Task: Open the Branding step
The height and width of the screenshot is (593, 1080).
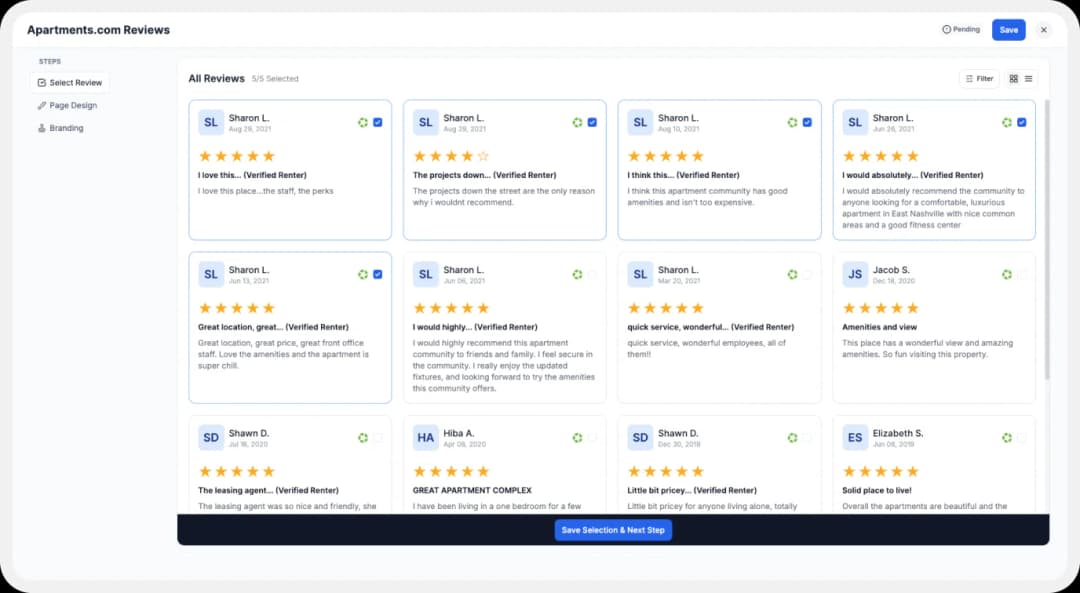Action: click(68, 128)
